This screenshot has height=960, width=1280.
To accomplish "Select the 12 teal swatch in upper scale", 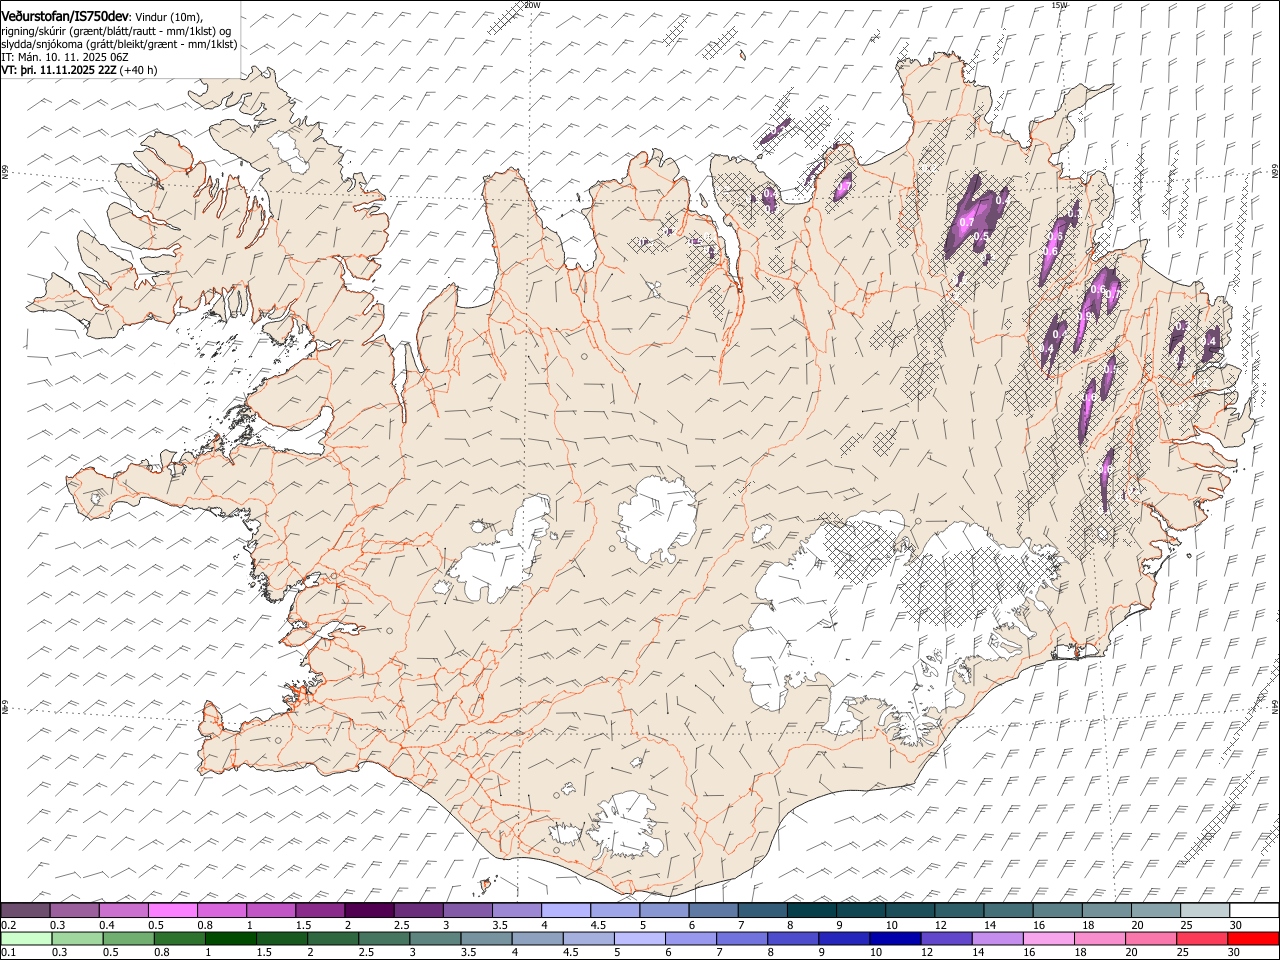I will [x=958, y=911].
